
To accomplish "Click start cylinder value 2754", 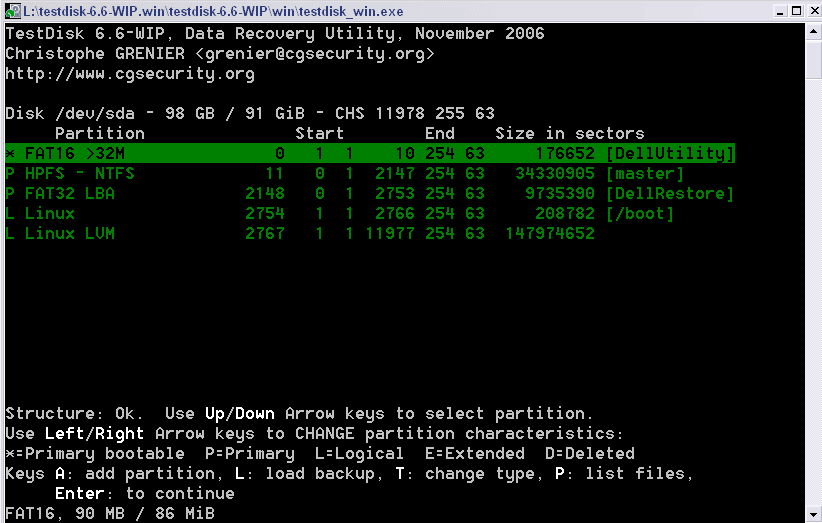I will pyautogui.click(x=265, y=213).
